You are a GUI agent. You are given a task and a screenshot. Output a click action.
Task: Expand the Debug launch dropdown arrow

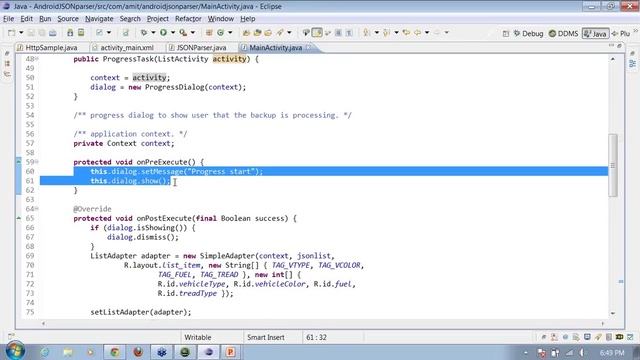tap(153, 33)
